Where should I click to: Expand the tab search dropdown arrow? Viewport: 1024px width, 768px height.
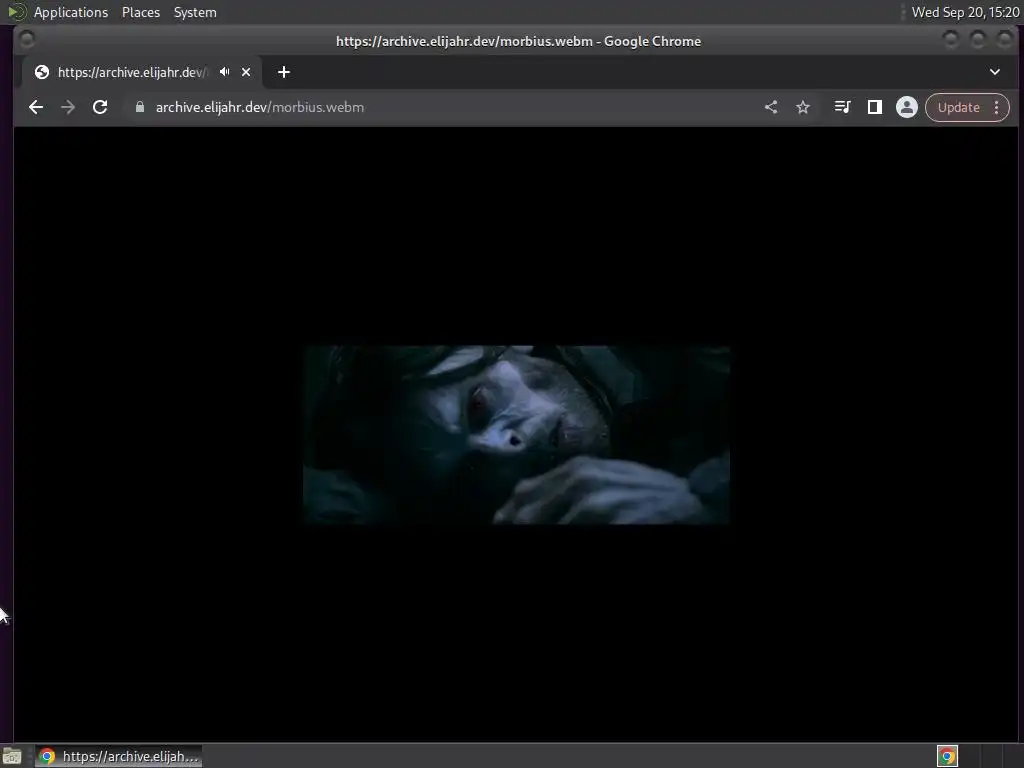tap(995, 72)
